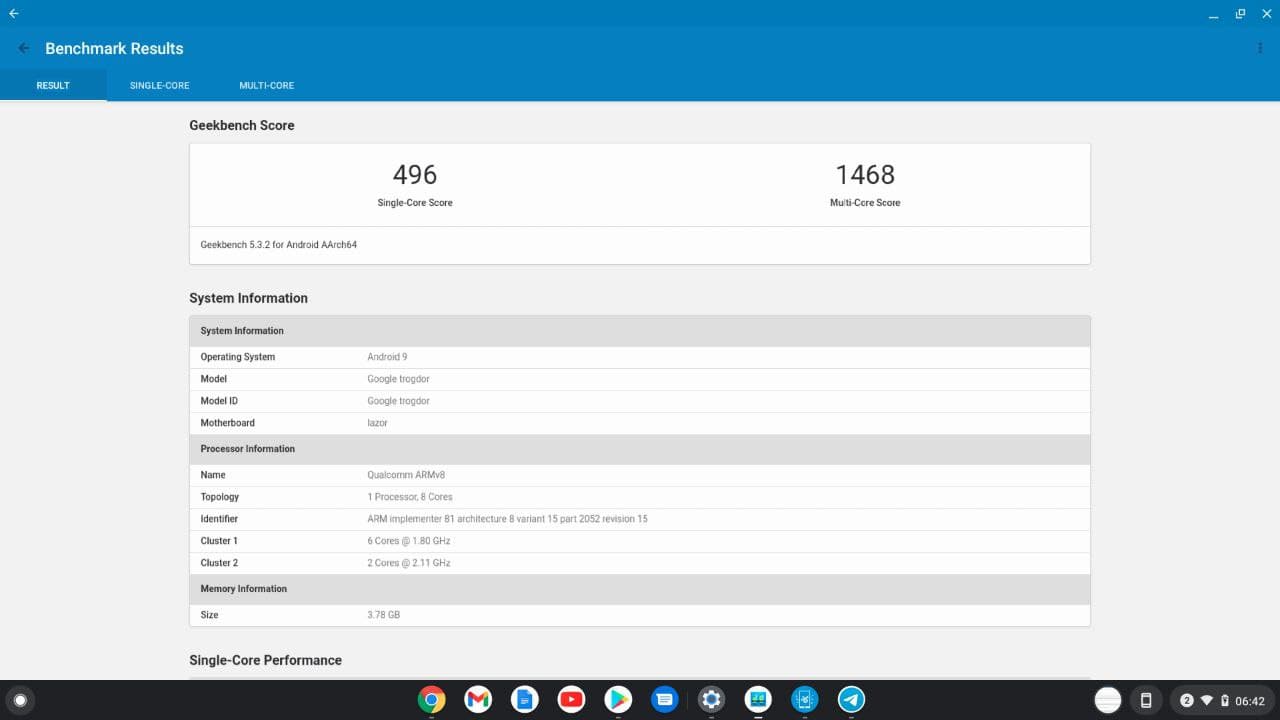Screen dimensions: 1280x720
Task: Click the multi-core score 1468
Action: tap(865, 175)
